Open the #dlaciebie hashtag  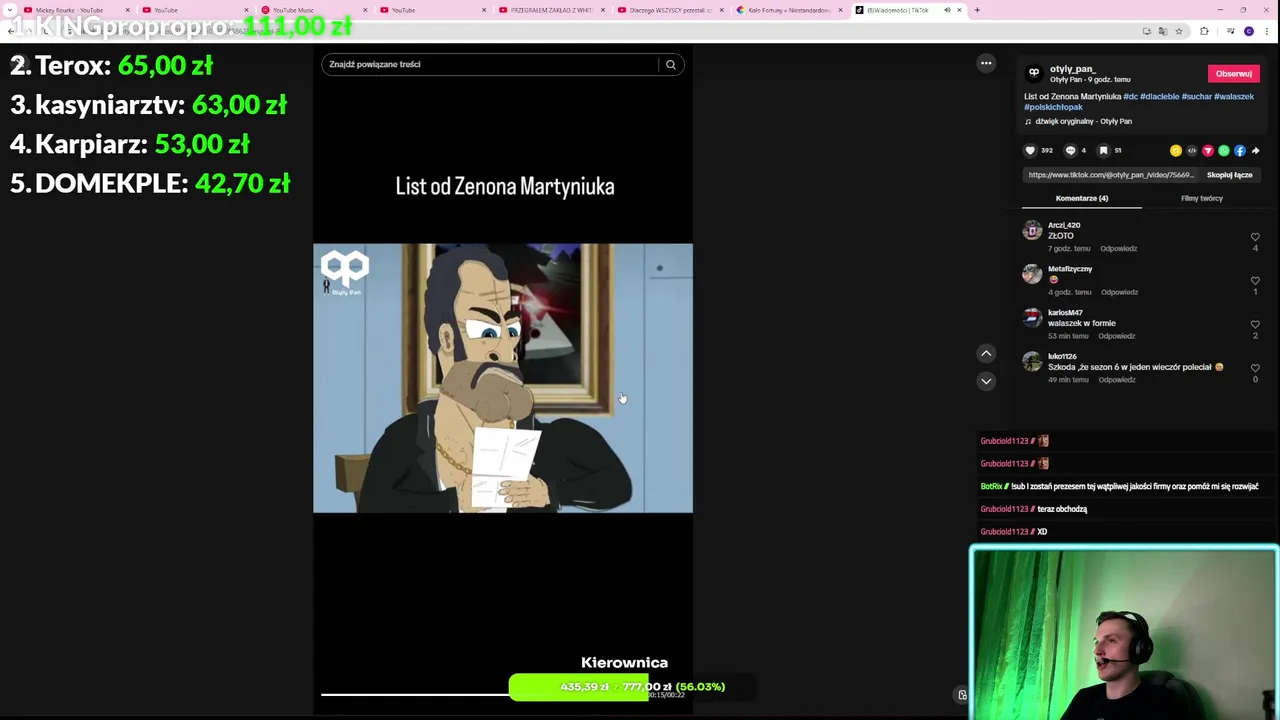[1159, 97]
